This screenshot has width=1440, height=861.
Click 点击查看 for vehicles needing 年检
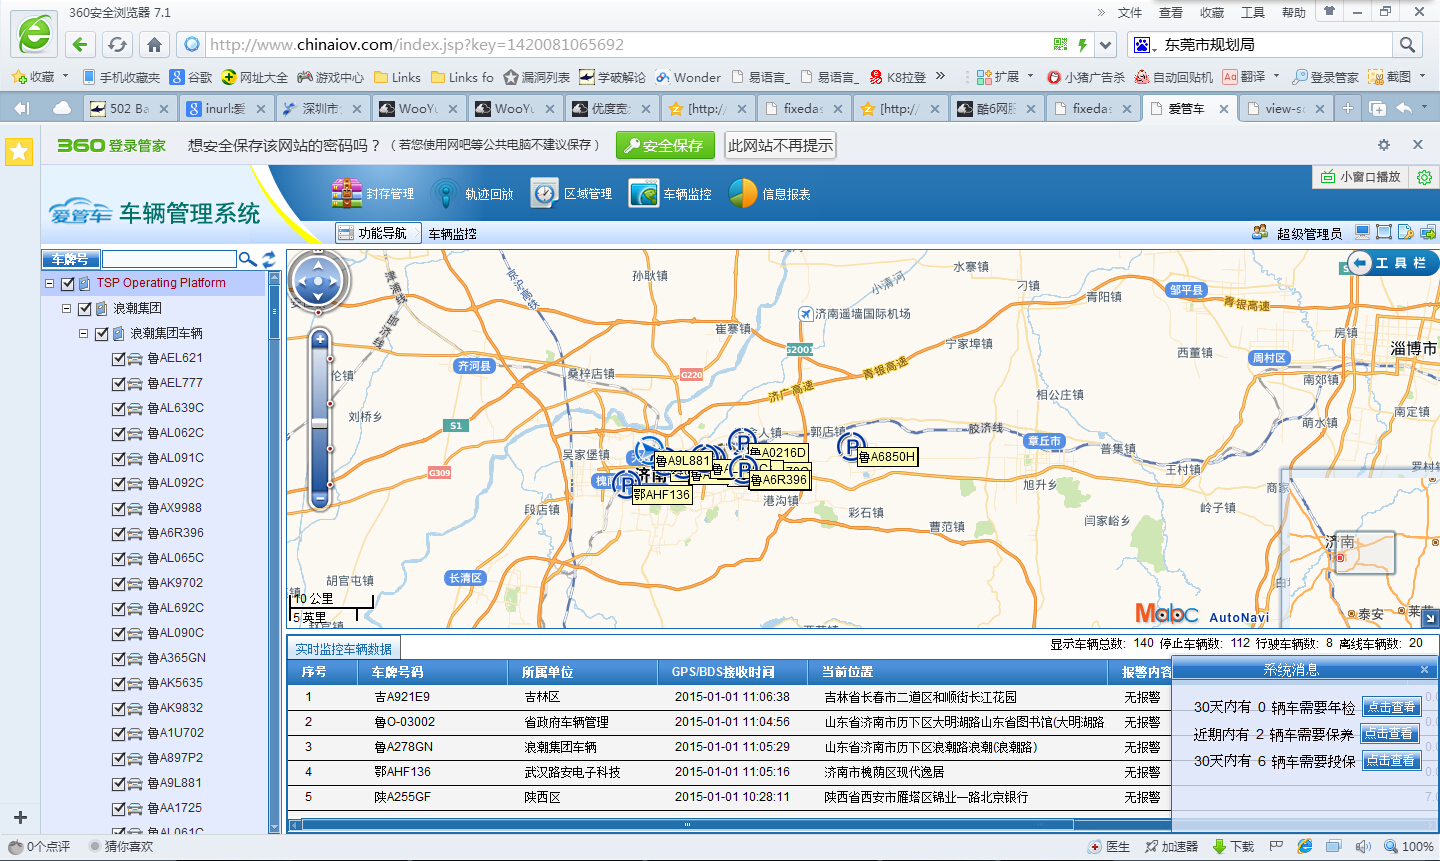point(1391,707)
